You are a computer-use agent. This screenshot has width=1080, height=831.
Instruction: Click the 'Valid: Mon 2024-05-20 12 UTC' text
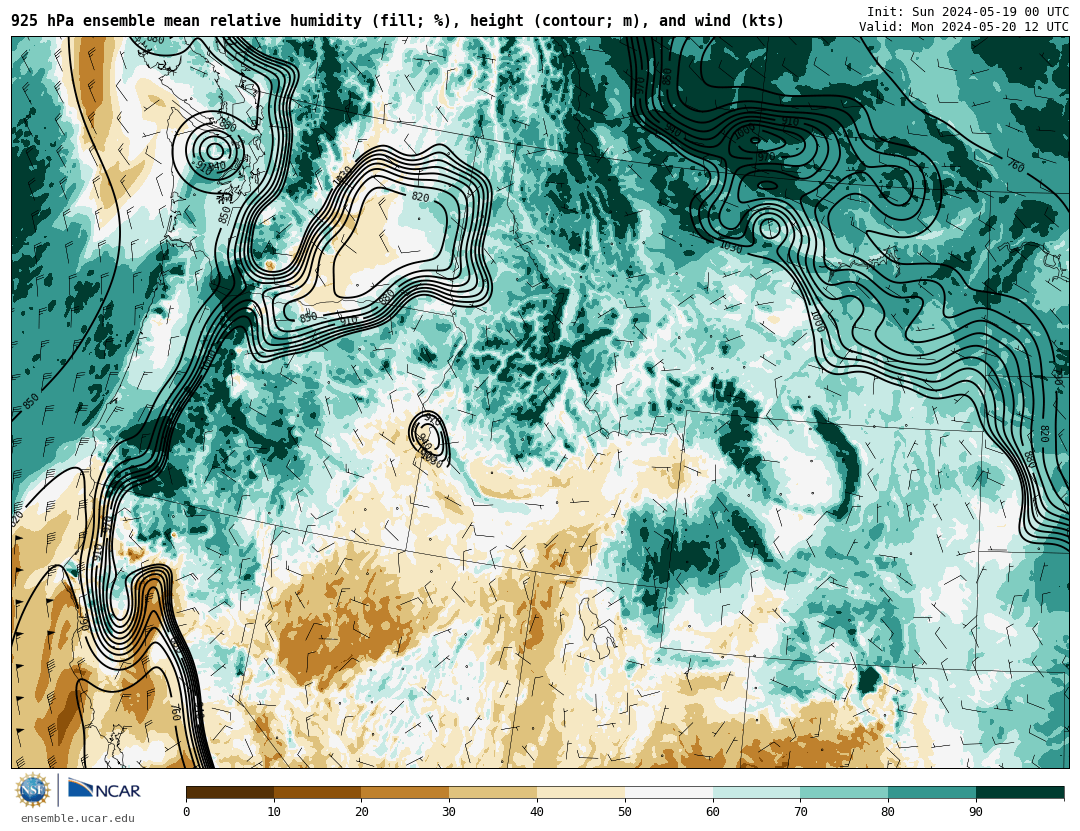964,27
